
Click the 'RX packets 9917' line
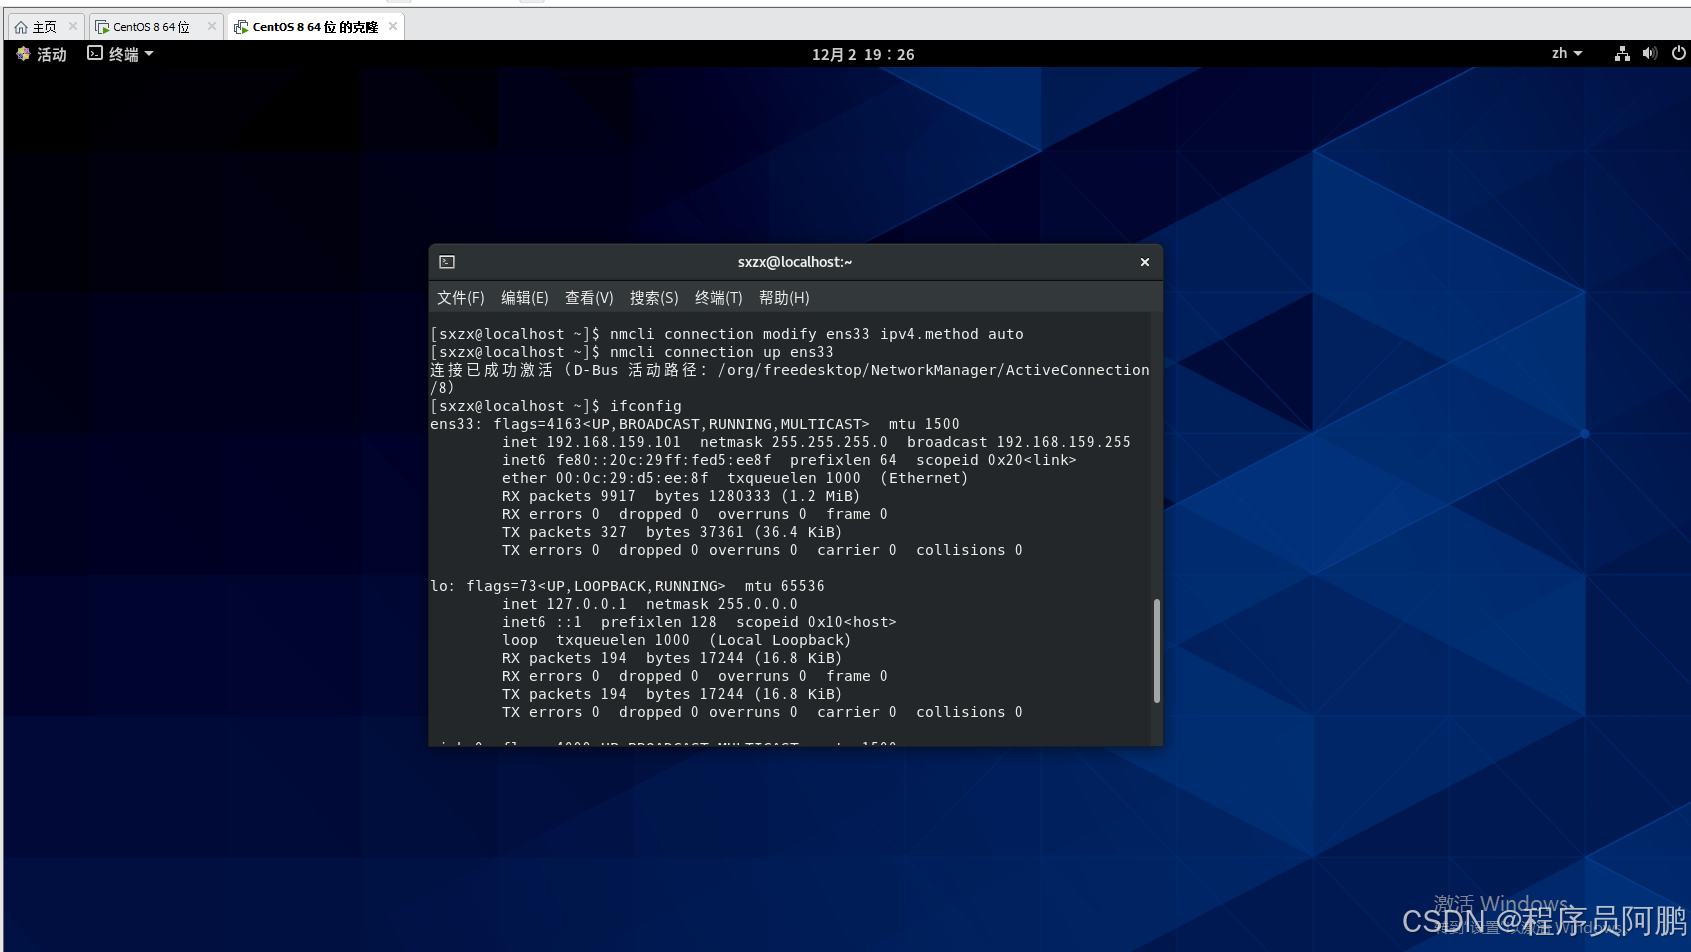coord(681,496)
